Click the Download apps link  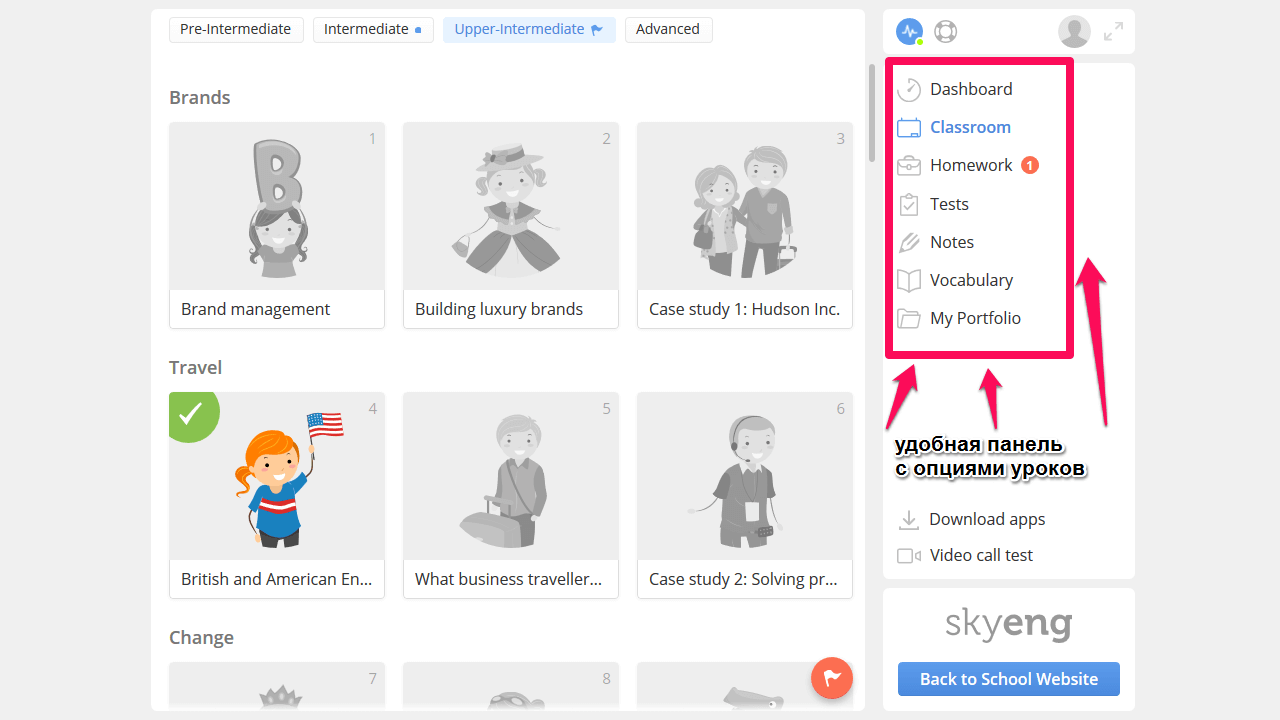point(987,519)
